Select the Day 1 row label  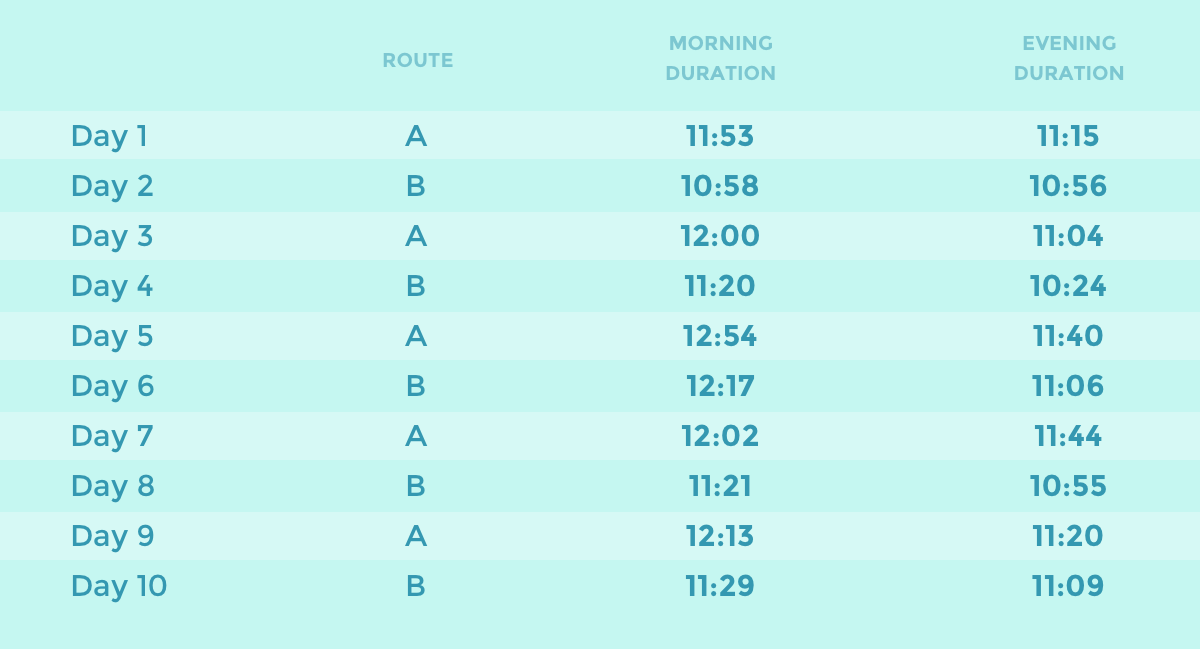point(109,136)
